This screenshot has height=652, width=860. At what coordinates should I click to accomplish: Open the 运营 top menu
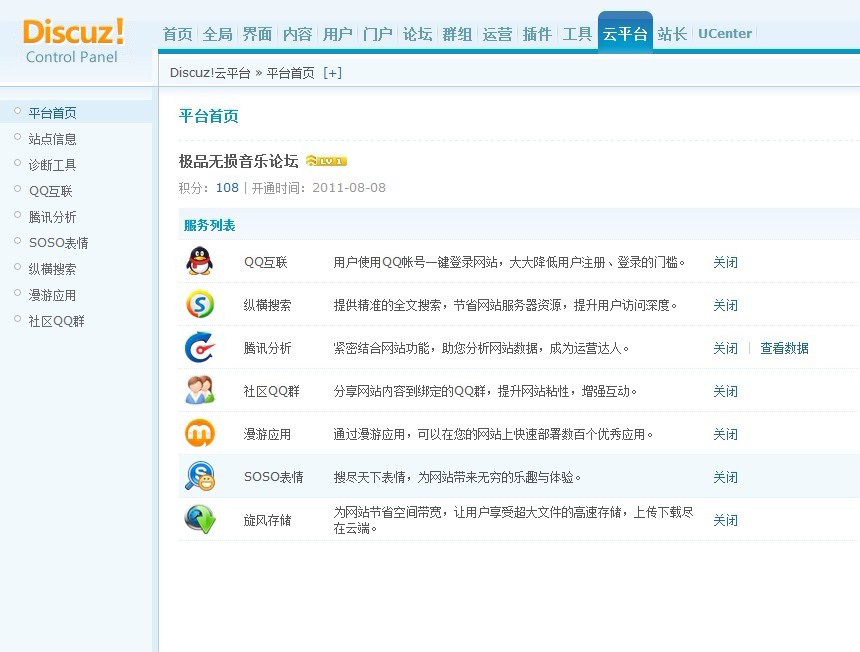click(497, 34)
